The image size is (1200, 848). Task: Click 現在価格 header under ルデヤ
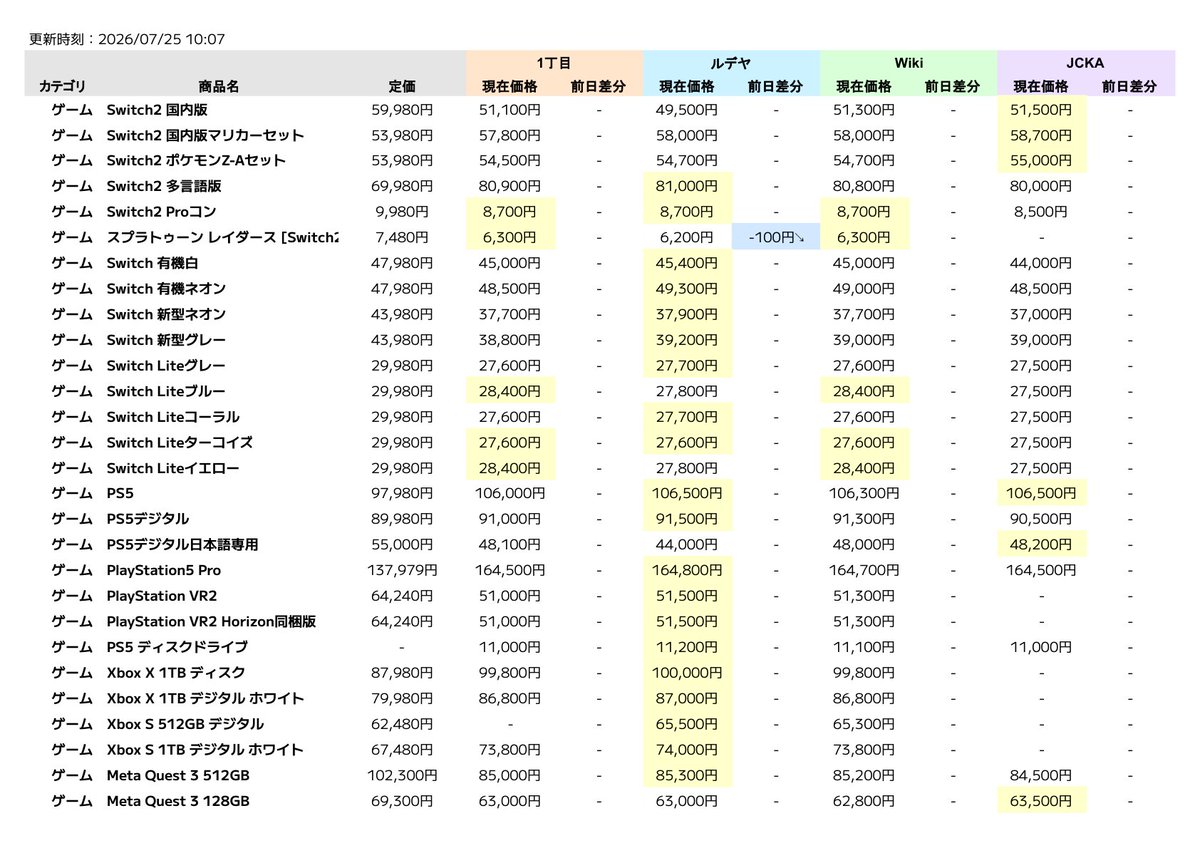687,87
